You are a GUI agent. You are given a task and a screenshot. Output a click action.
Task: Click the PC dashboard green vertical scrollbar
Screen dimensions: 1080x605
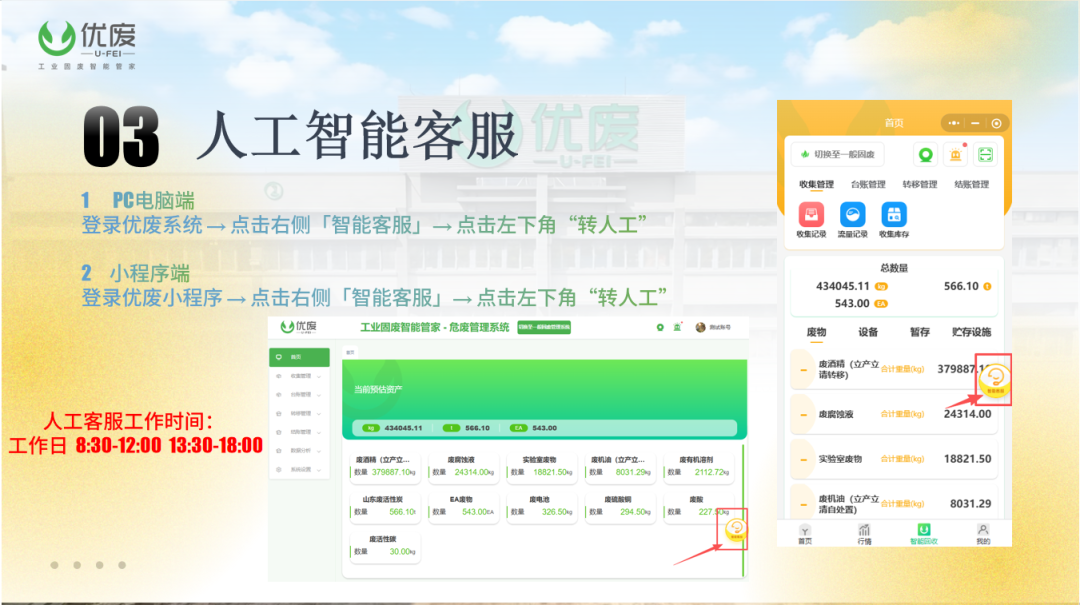coord(743,510)
